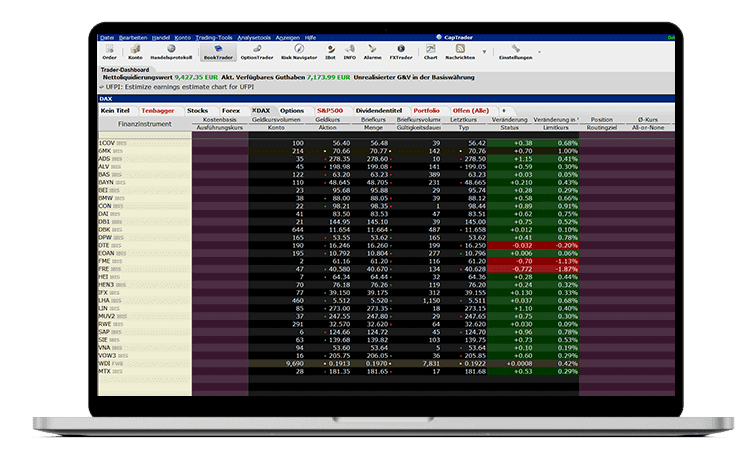
Task: Open the small arrow beside Einstellungen
Action: (x=539, y=51)
